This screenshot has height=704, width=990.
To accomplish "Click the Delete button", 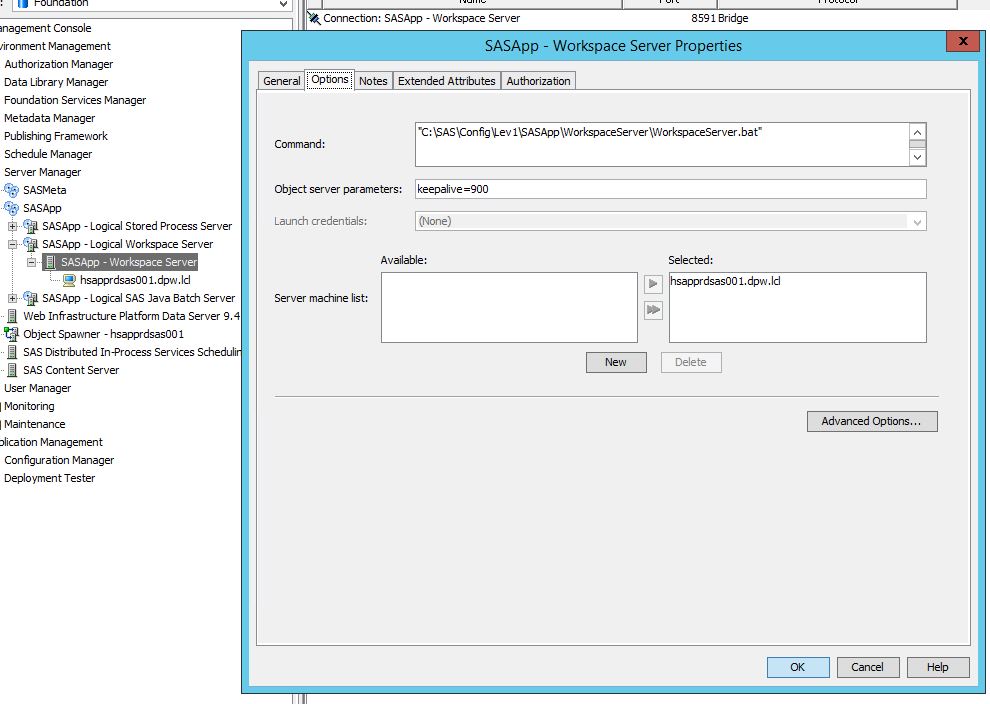I will (691, 362).
